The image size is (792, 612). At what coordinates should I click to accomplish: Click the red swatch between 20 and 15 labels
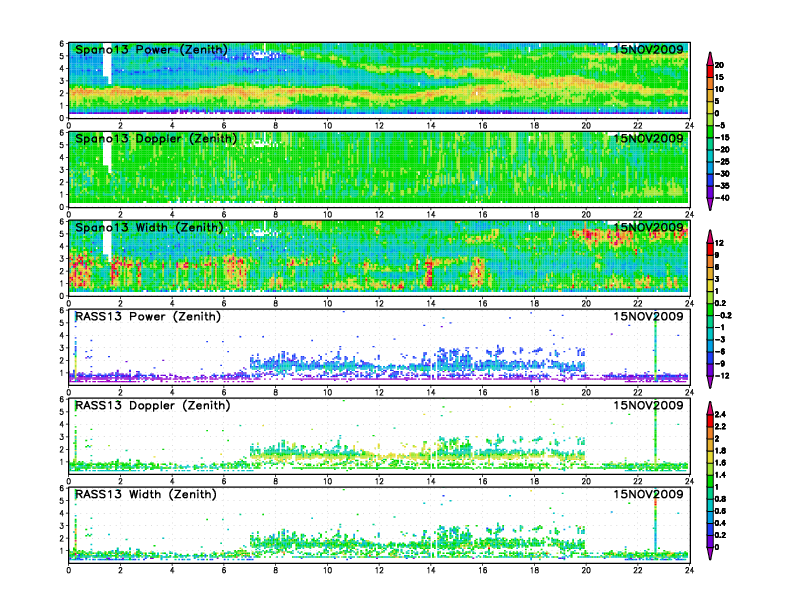point(710,71)
